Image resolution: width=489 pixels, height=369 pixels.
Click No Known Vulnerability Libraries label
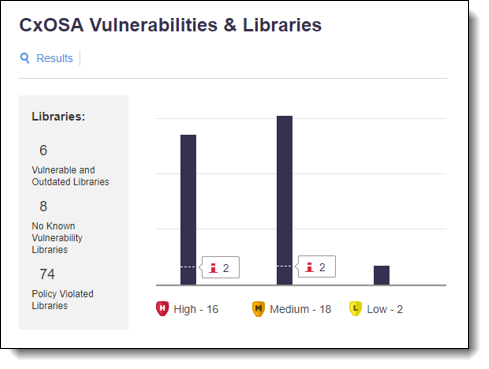pos(57,238)
